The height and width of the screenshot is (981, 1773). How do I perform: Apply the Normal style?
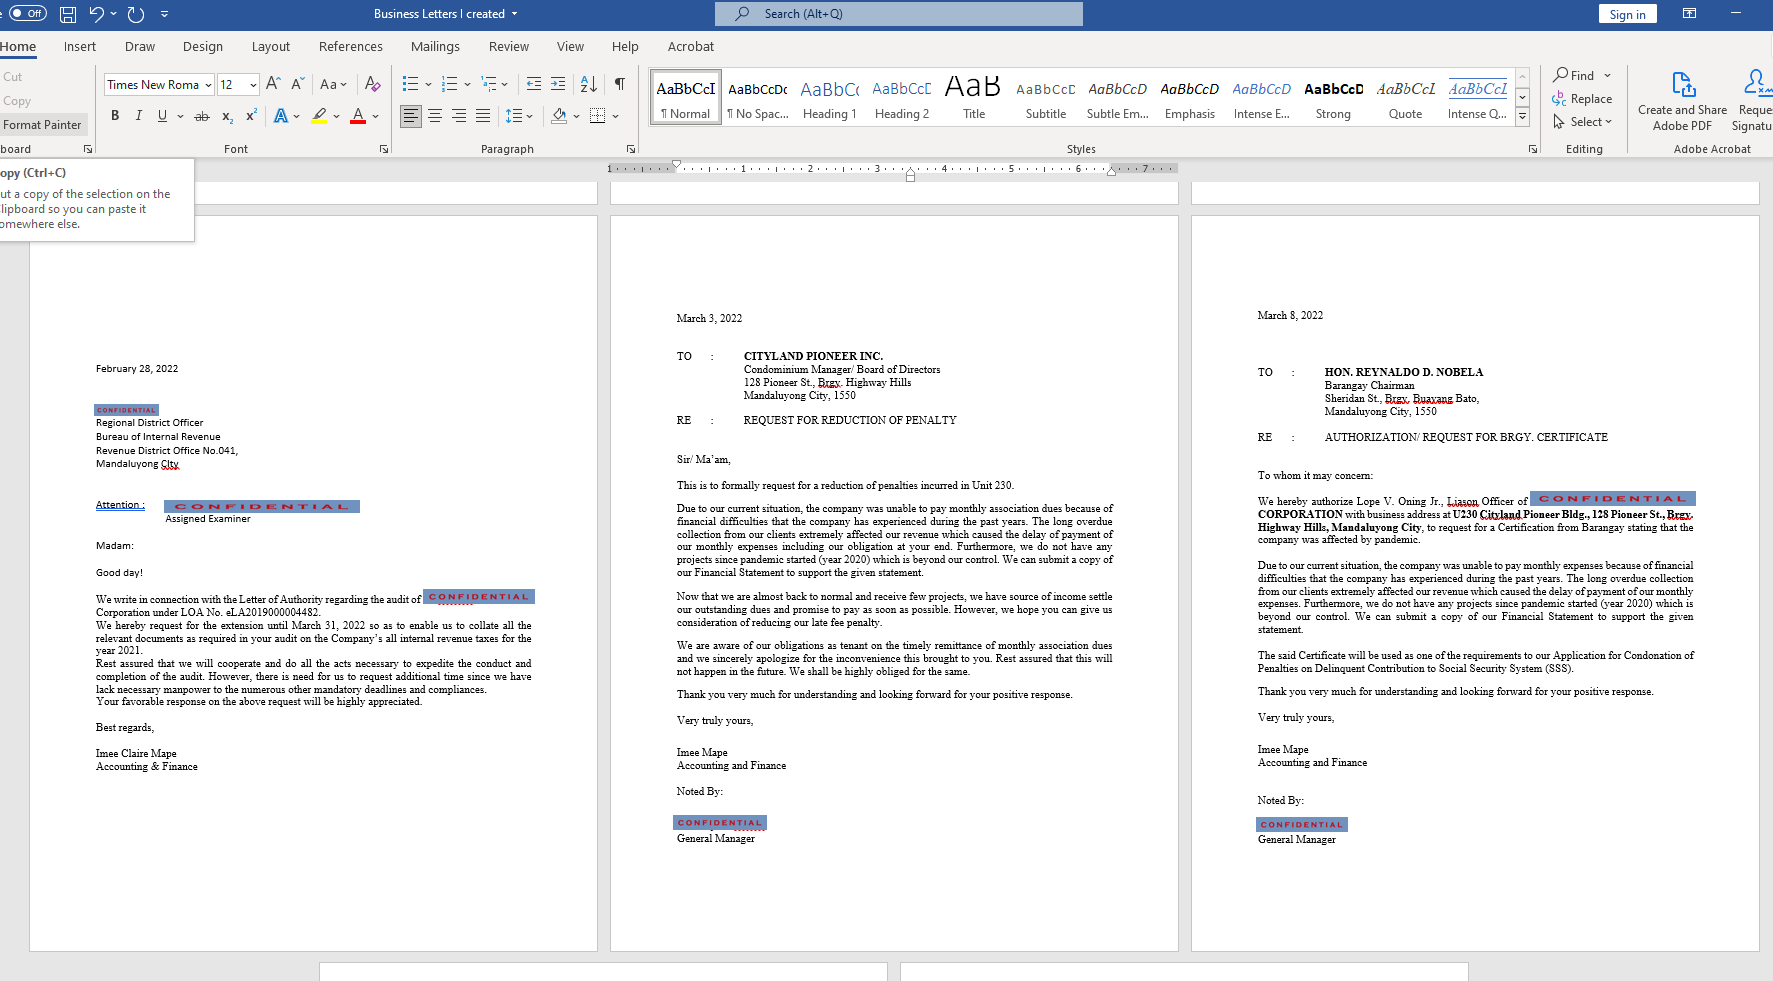[x=686, y=99]
